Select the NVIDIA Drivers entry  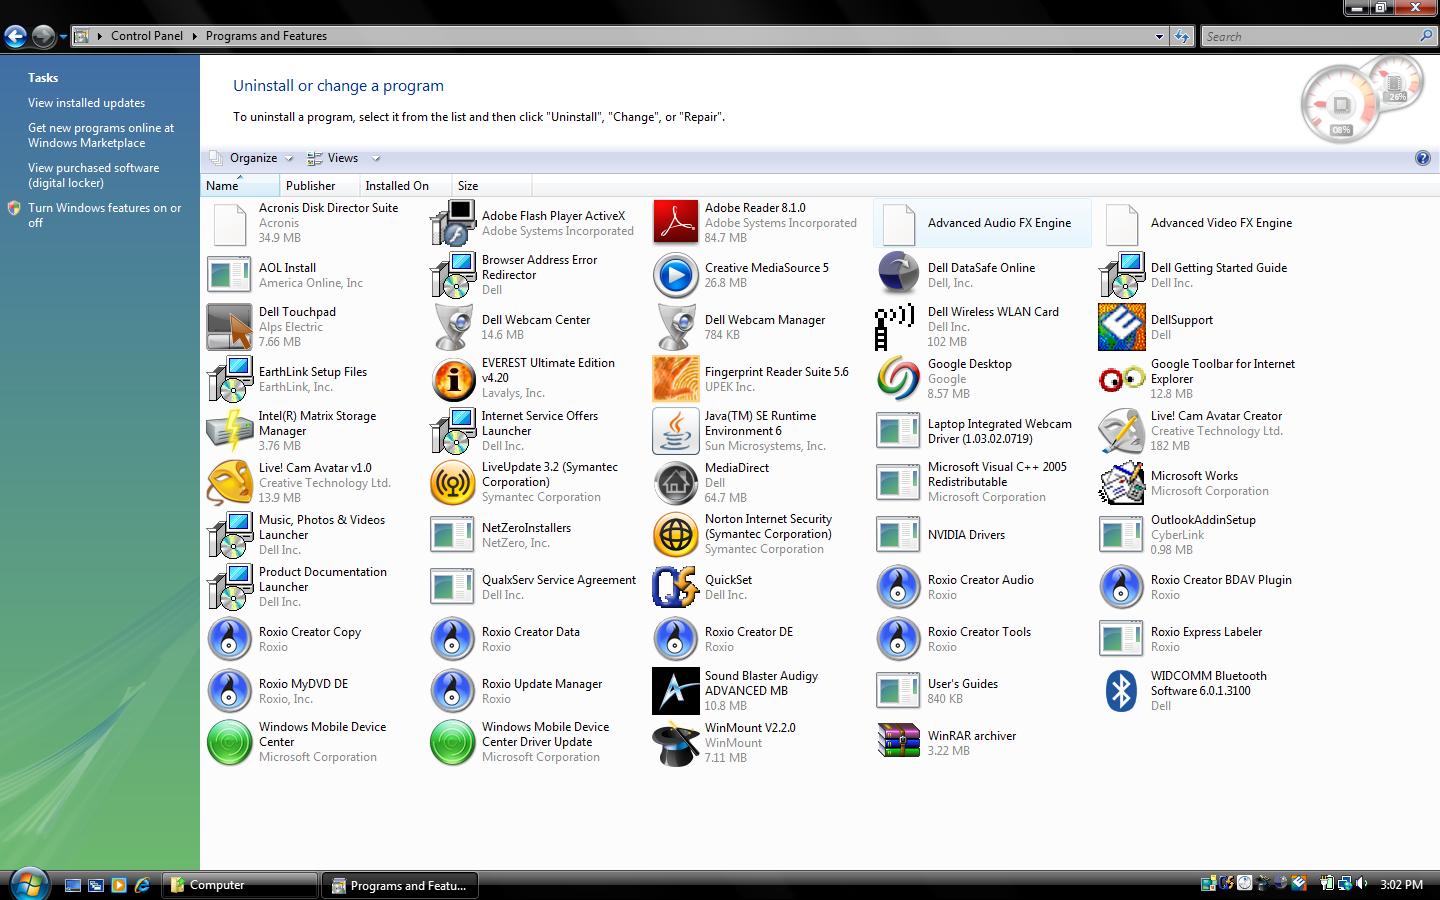(x=982, y=535)
